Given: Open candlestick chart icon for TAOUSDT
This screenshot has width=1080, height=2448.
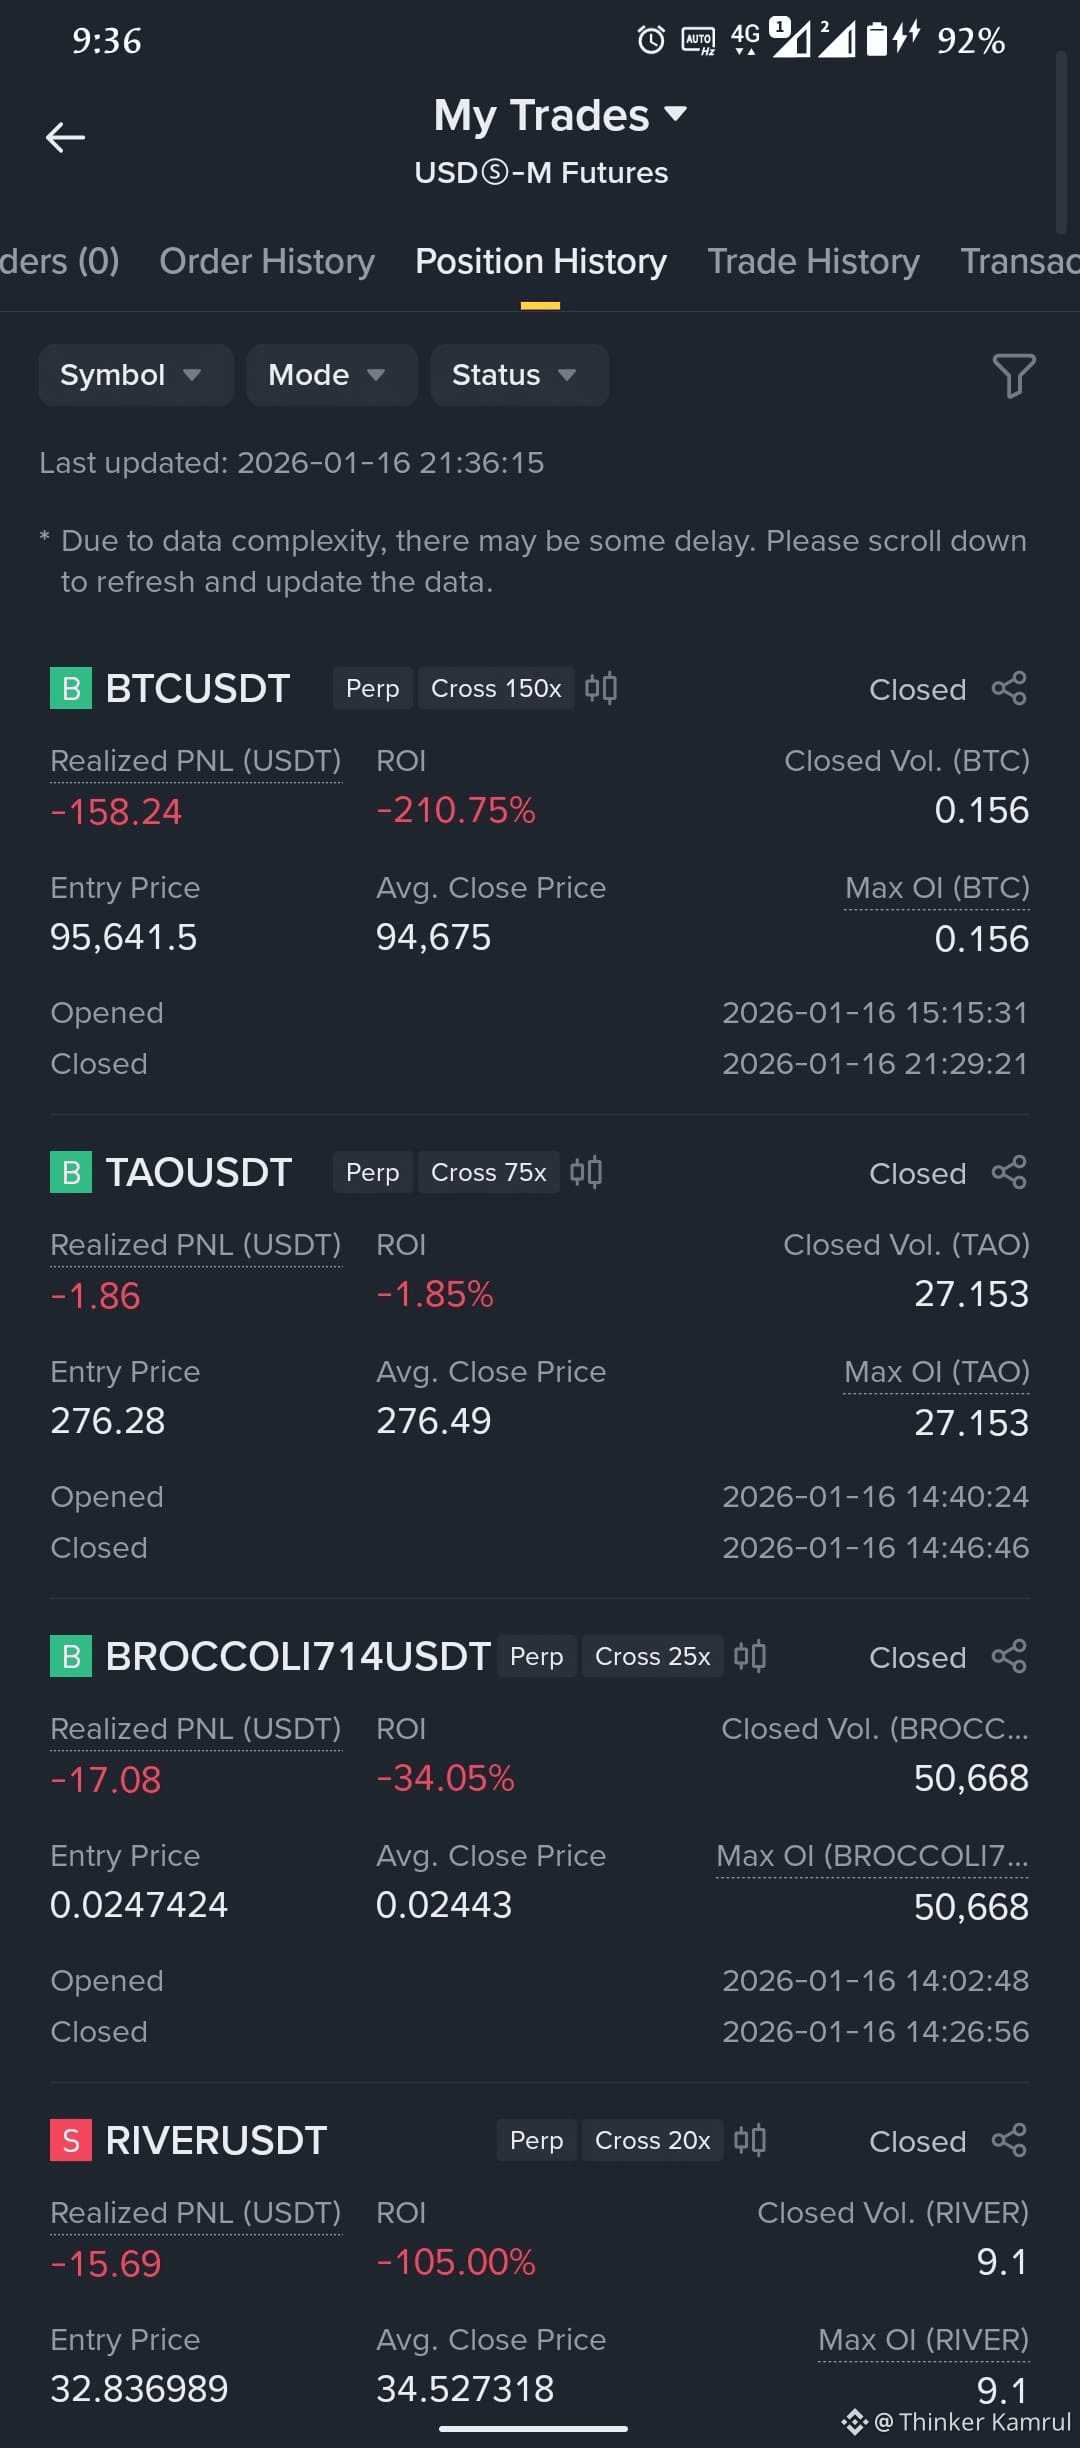Looking at the screenshot, I should pos(586,1172).
